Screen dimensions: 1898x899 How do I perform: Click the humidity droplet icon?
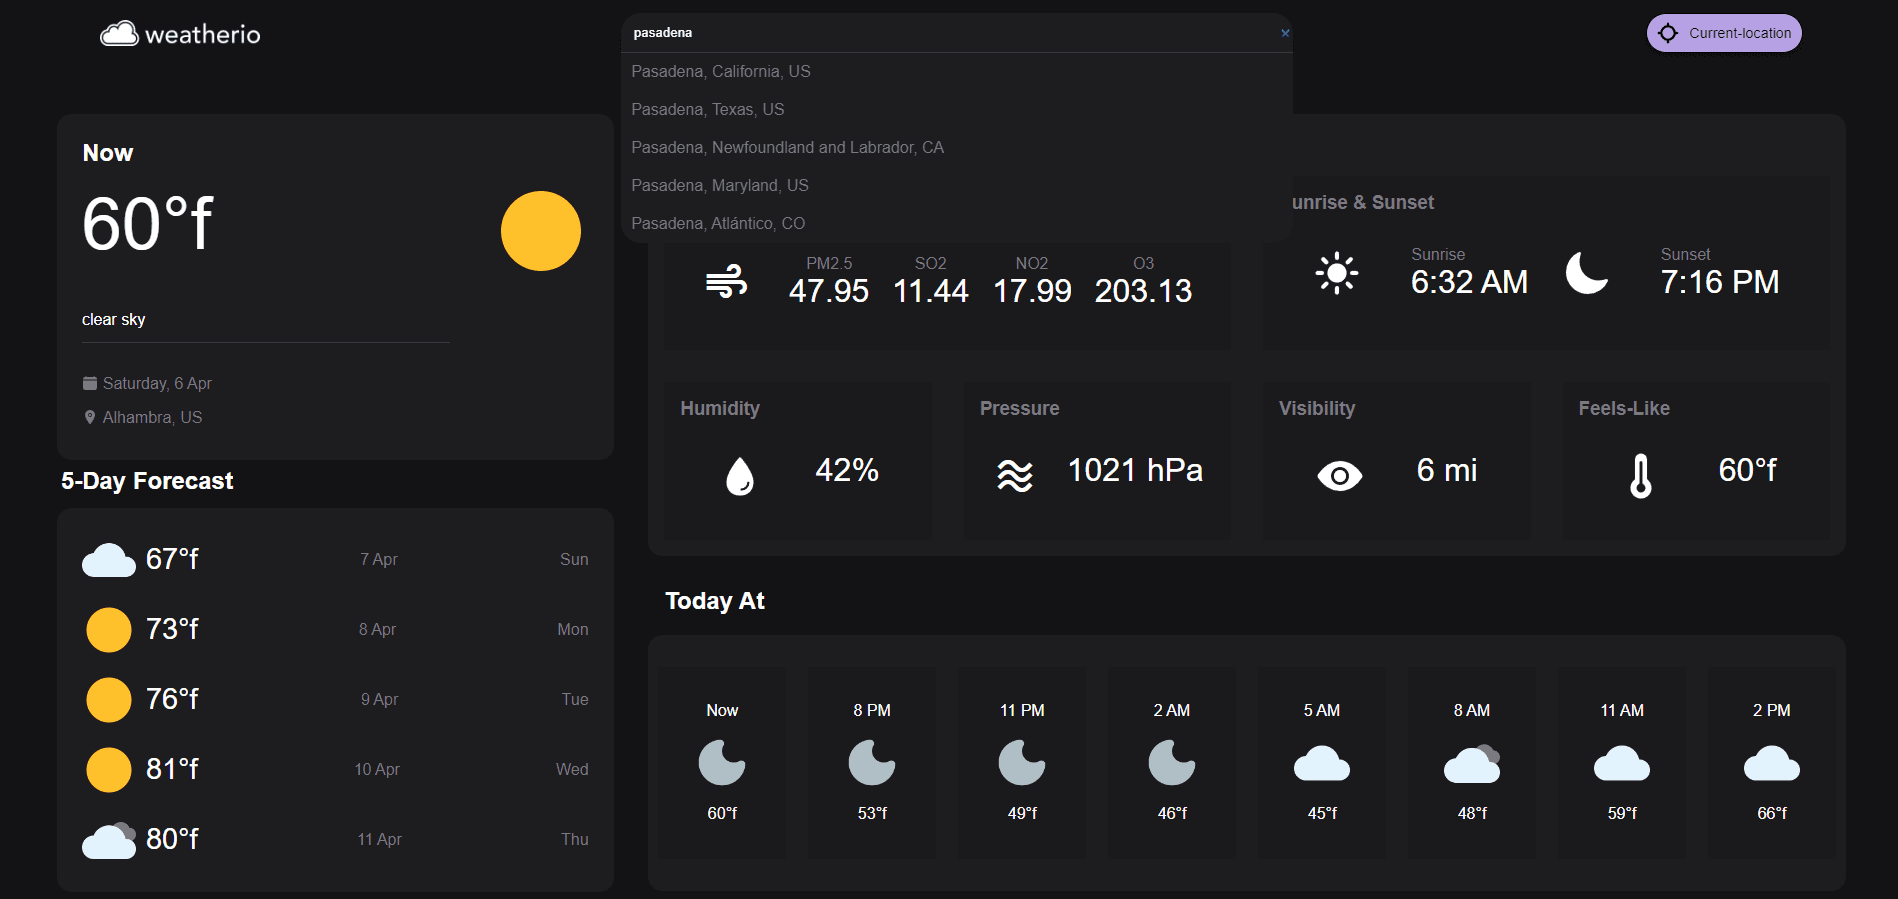click(x=740, y=476)
